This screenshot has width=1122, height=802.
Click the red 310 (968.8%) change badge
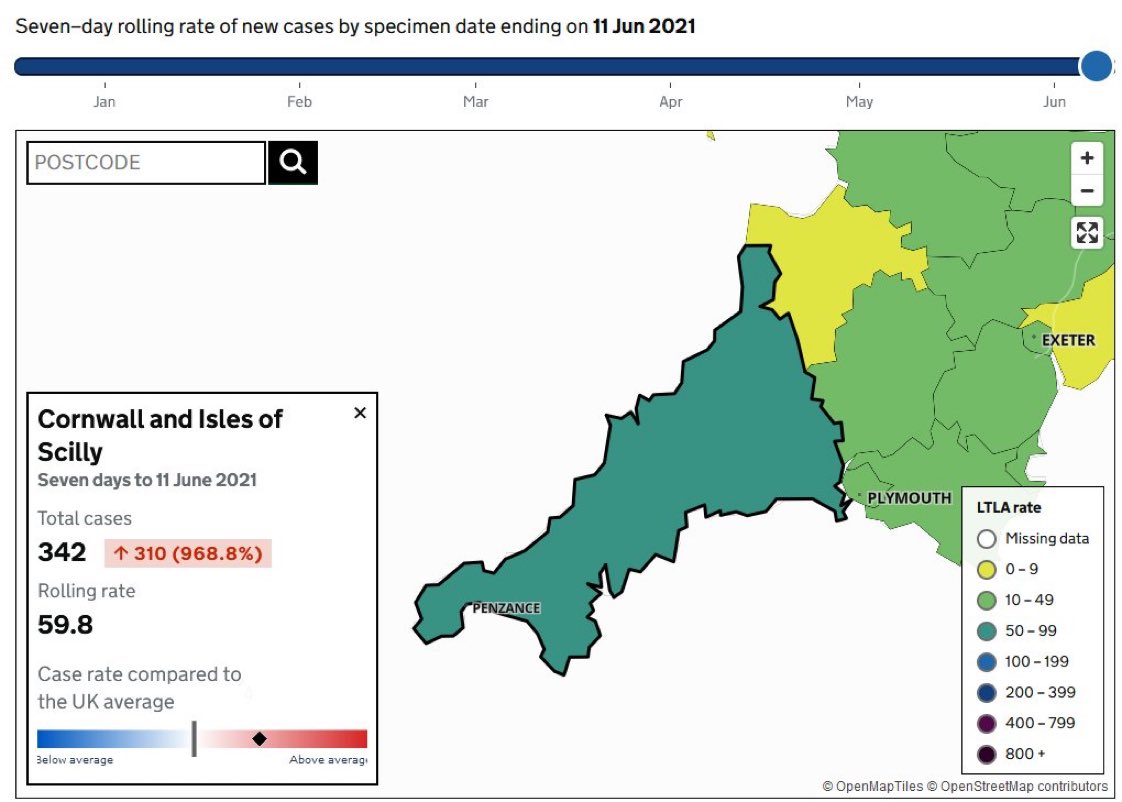188,553
